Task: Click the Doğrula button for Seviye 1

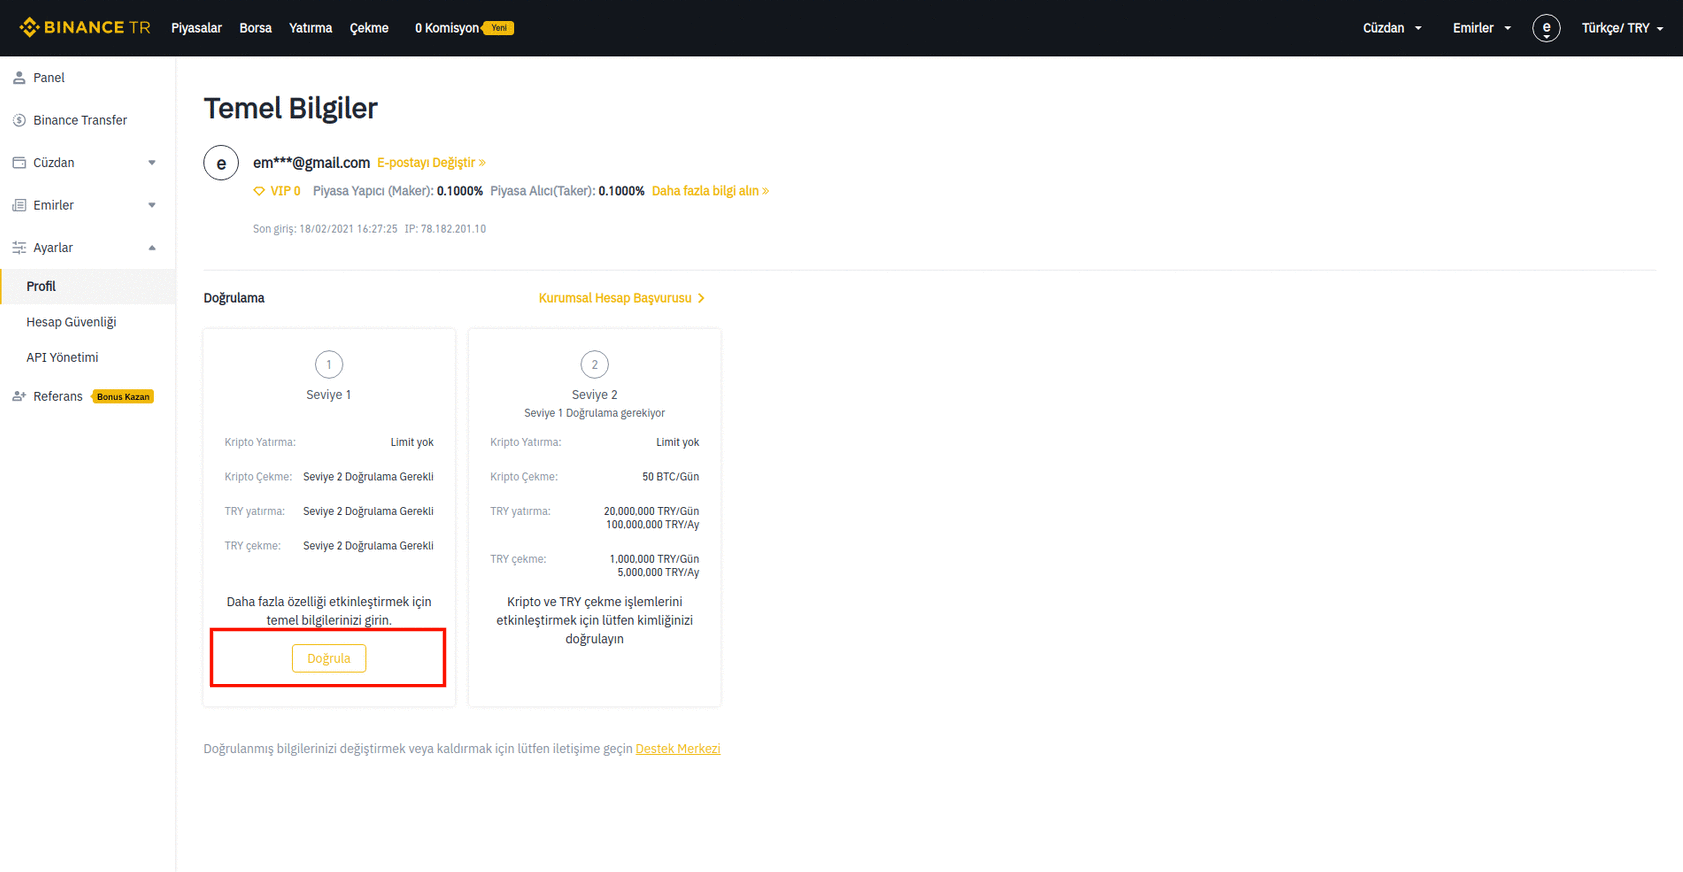Action: 328,658
